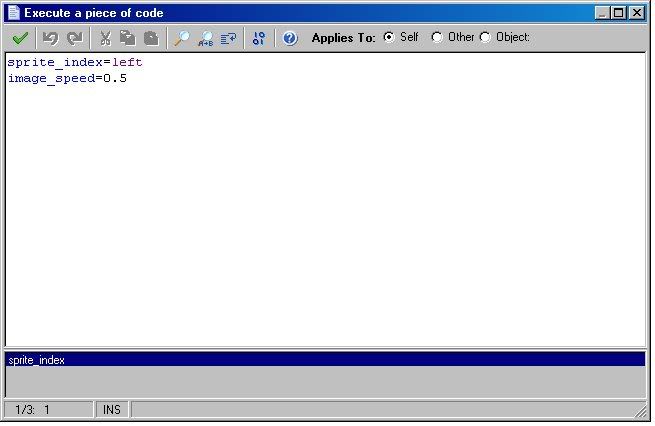Click the Go to line icon

[x=228, y=38]
